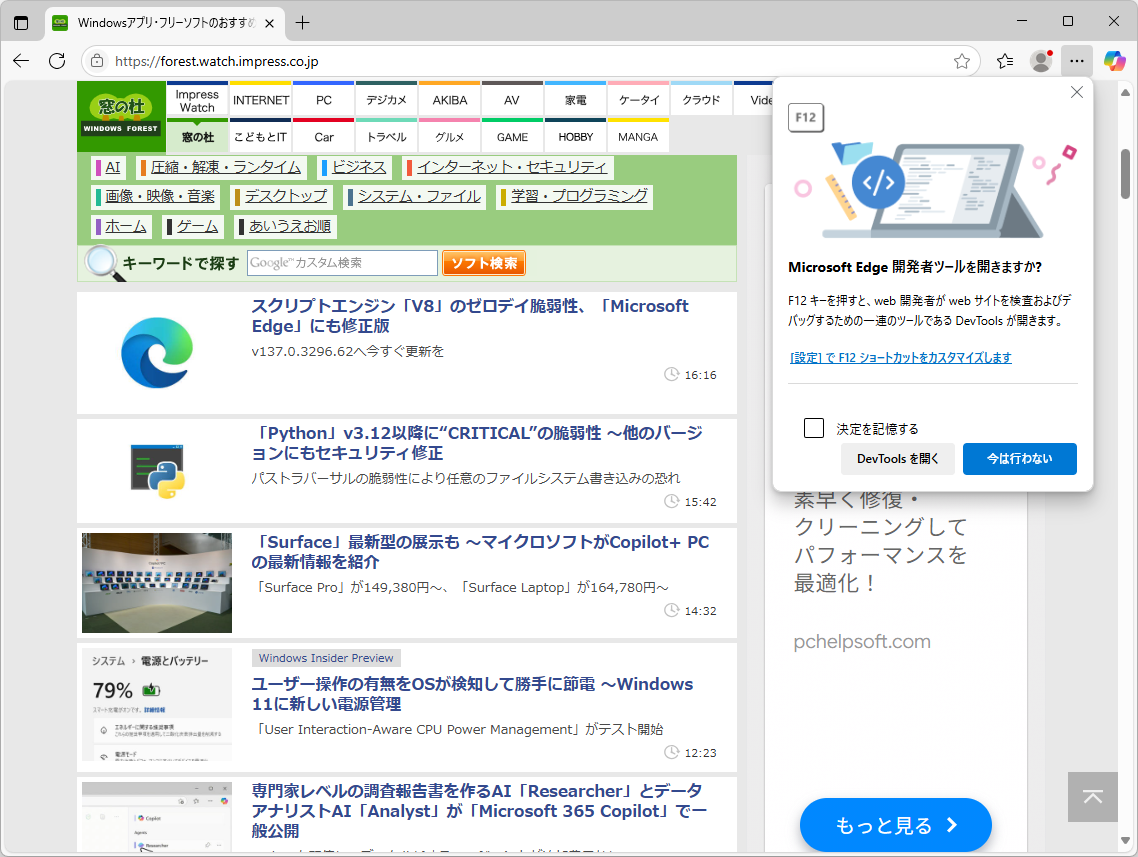Click the DevTools を開く button

coord(898,459)
